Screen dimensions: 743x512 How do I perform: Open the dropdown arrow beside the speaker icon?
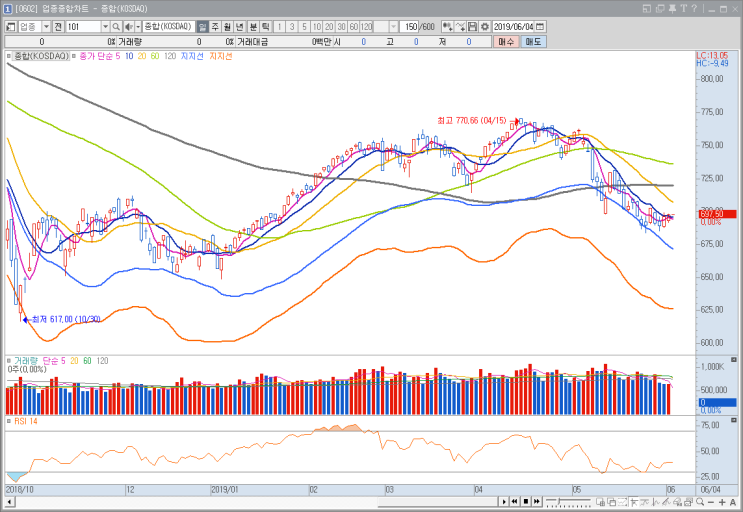[x=138, y=27]
